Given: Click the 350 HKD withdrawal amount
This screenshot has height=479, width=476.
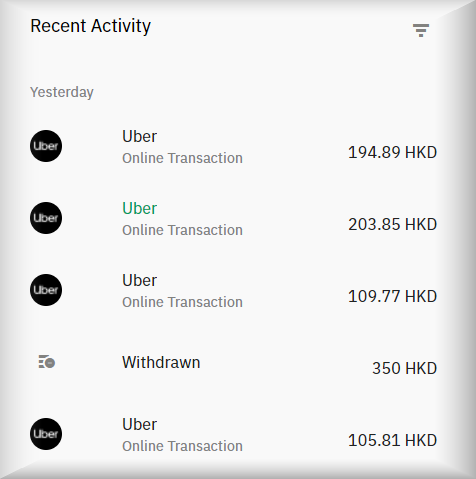Looking at the screenshot, I should 404,368.
